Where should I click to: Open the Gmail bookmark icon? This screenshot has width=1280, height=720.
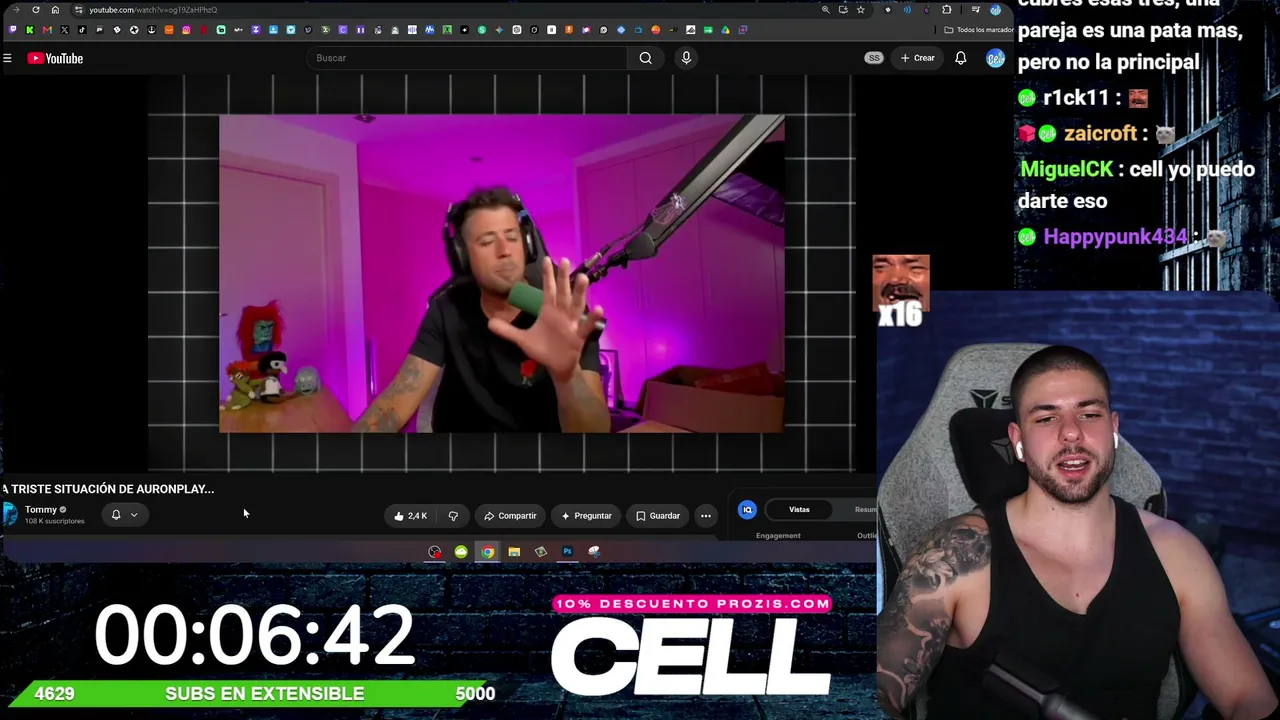47,30
